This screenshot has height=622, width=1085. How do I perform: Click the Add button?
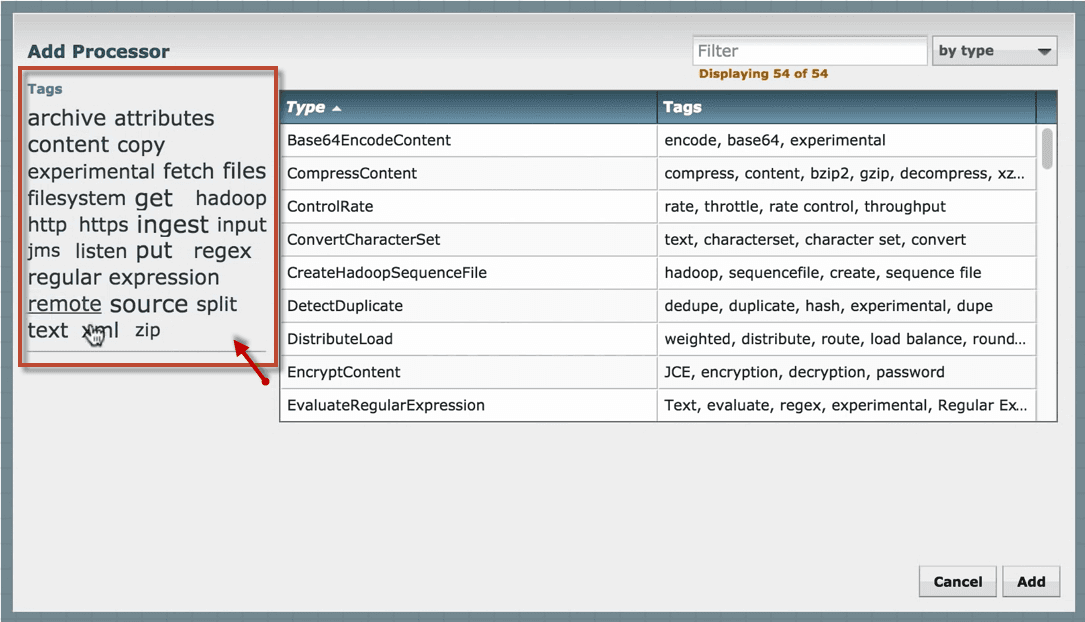coord(1031,581)
